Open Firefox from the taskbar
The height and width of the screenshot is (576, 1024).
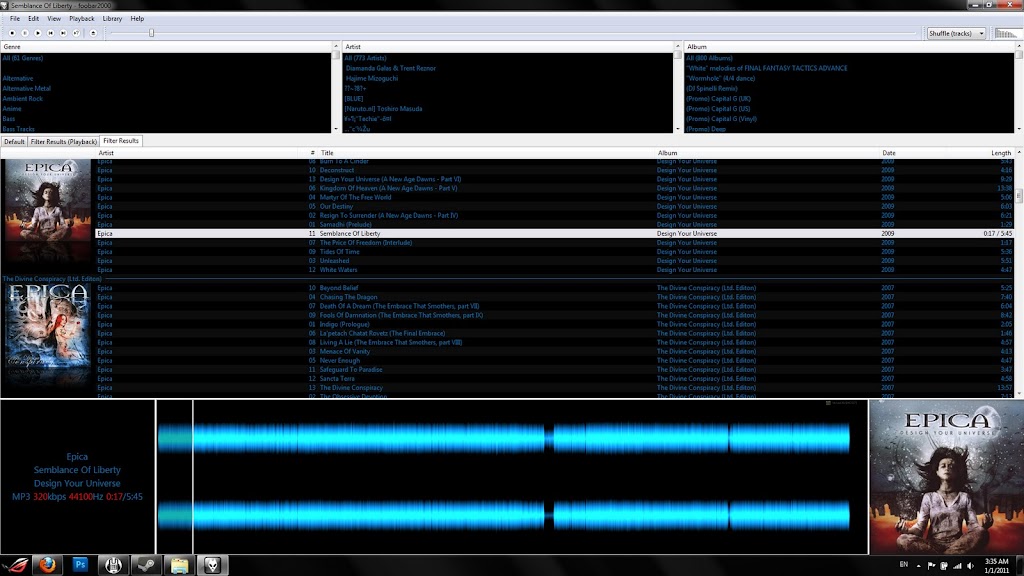(x=48, y=565)
